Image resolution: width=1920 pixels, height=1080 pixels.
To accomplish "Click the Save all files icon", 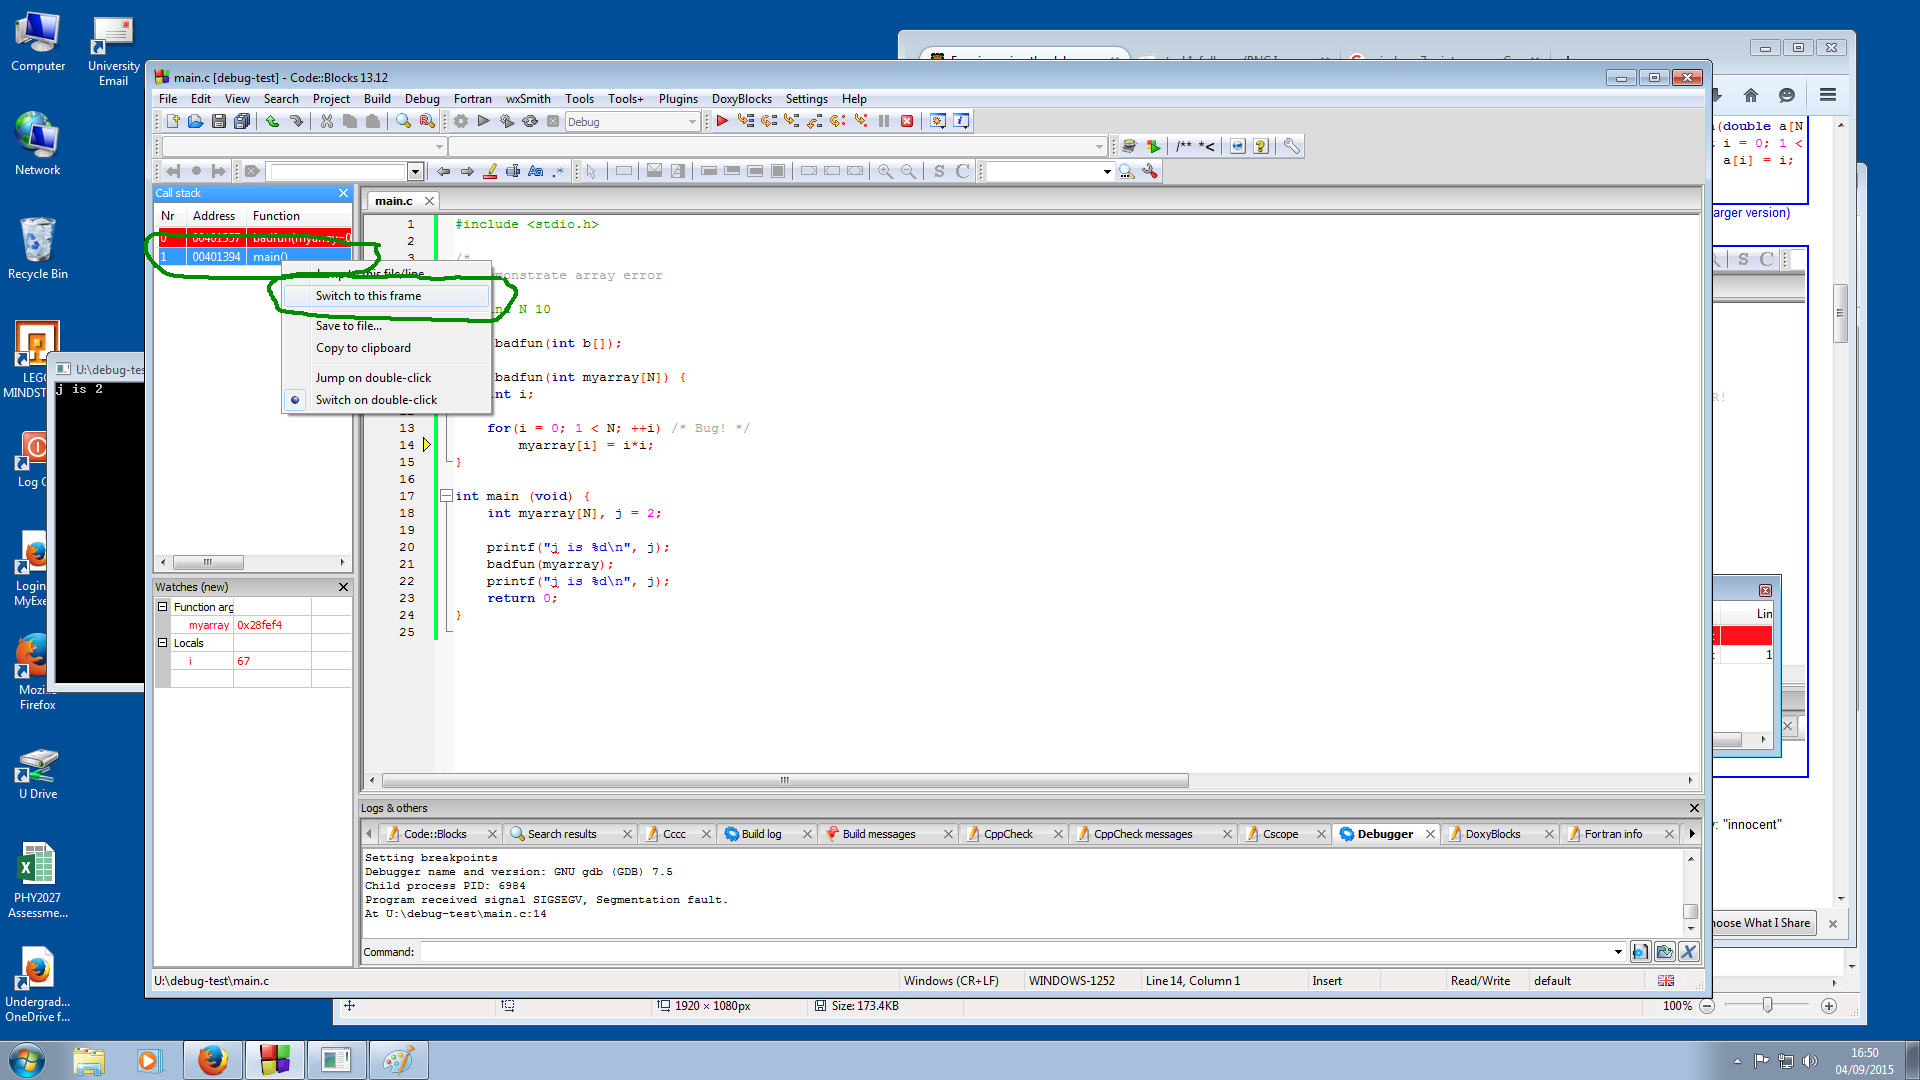I will [x=242, y=121].
